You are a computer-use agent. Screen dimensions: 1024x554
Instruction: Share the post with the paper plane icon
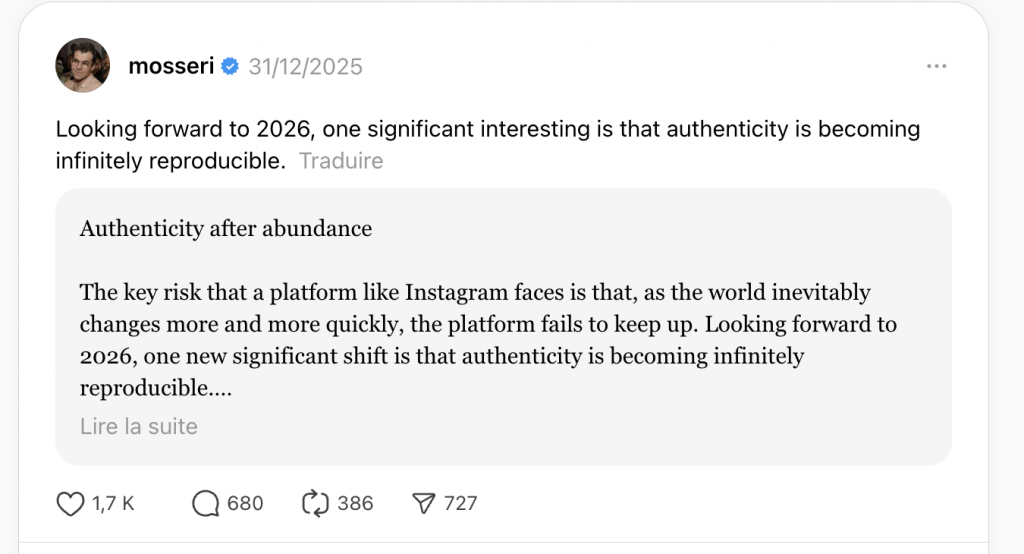click(x=424, y=504)
